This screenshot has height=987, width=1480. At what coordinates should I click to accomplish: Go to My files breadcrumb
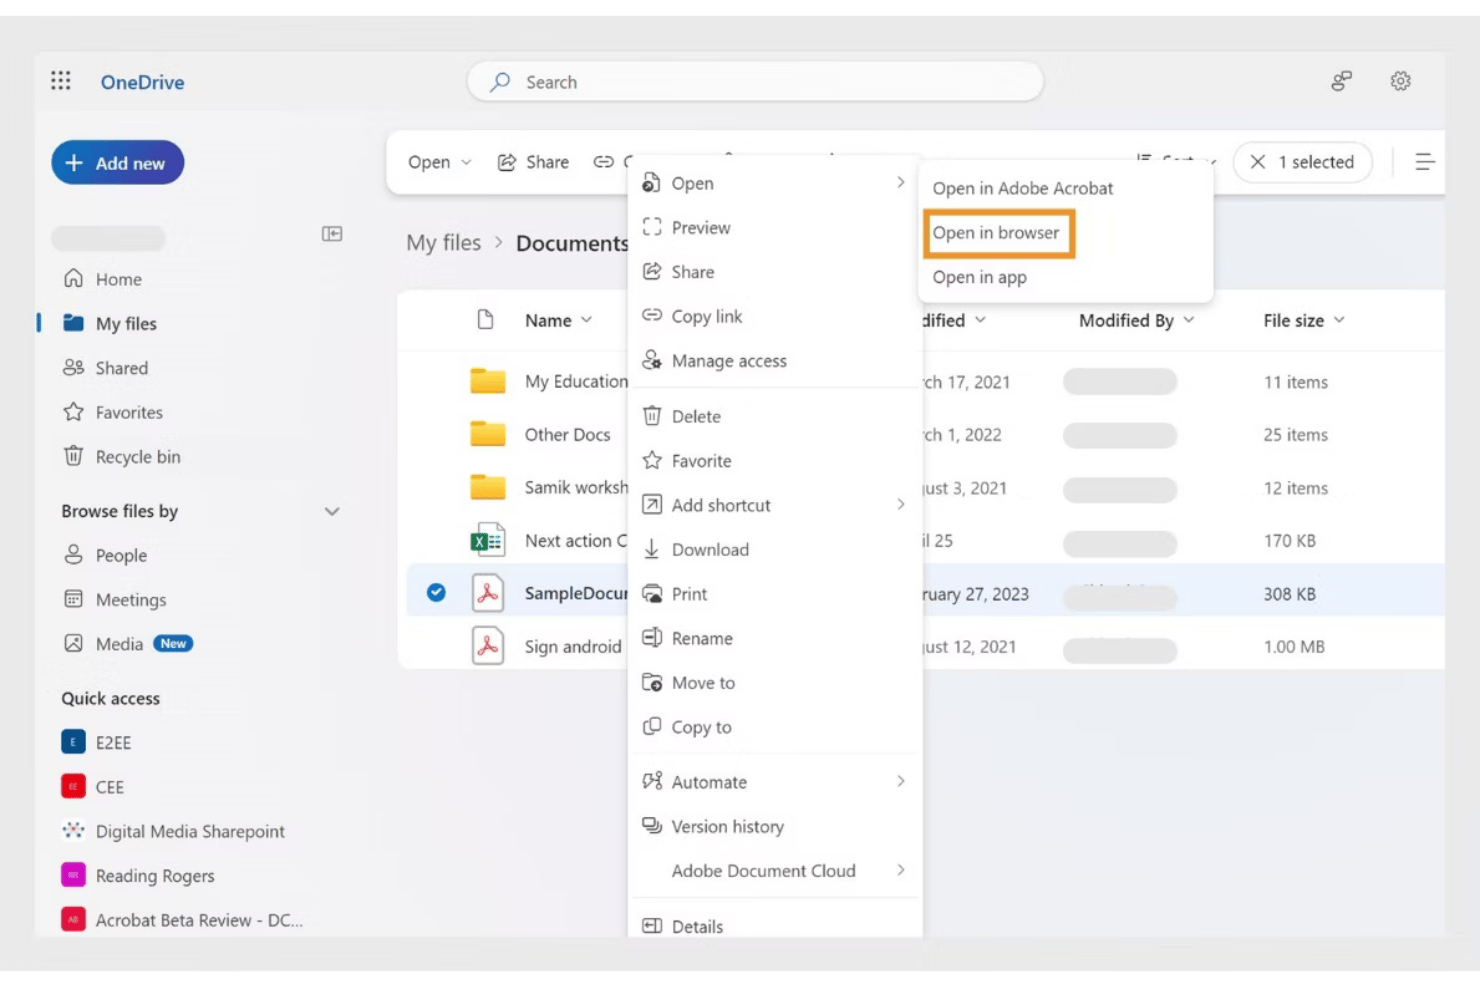(x=443, y=243)
